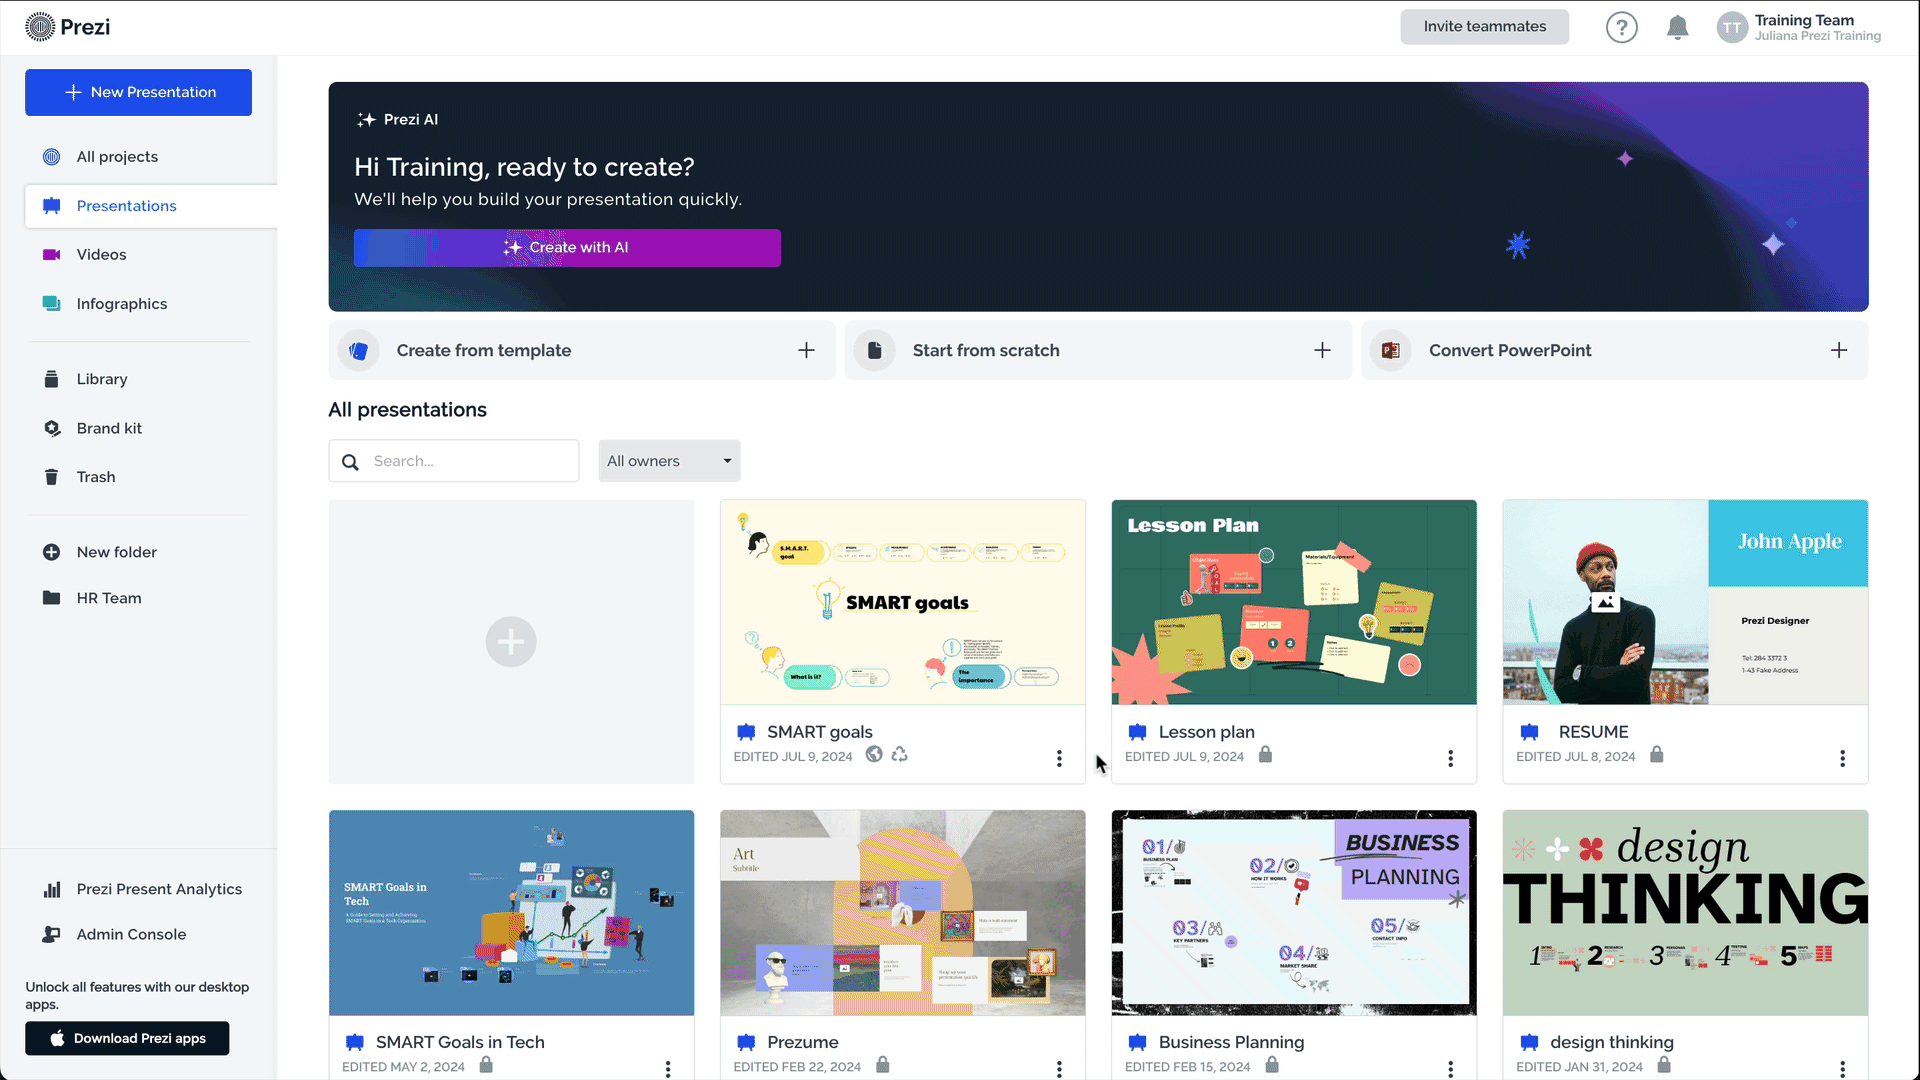1920x1080 pixels.
Task: Click the TT profile avatar
Action: pos(1732,27)
